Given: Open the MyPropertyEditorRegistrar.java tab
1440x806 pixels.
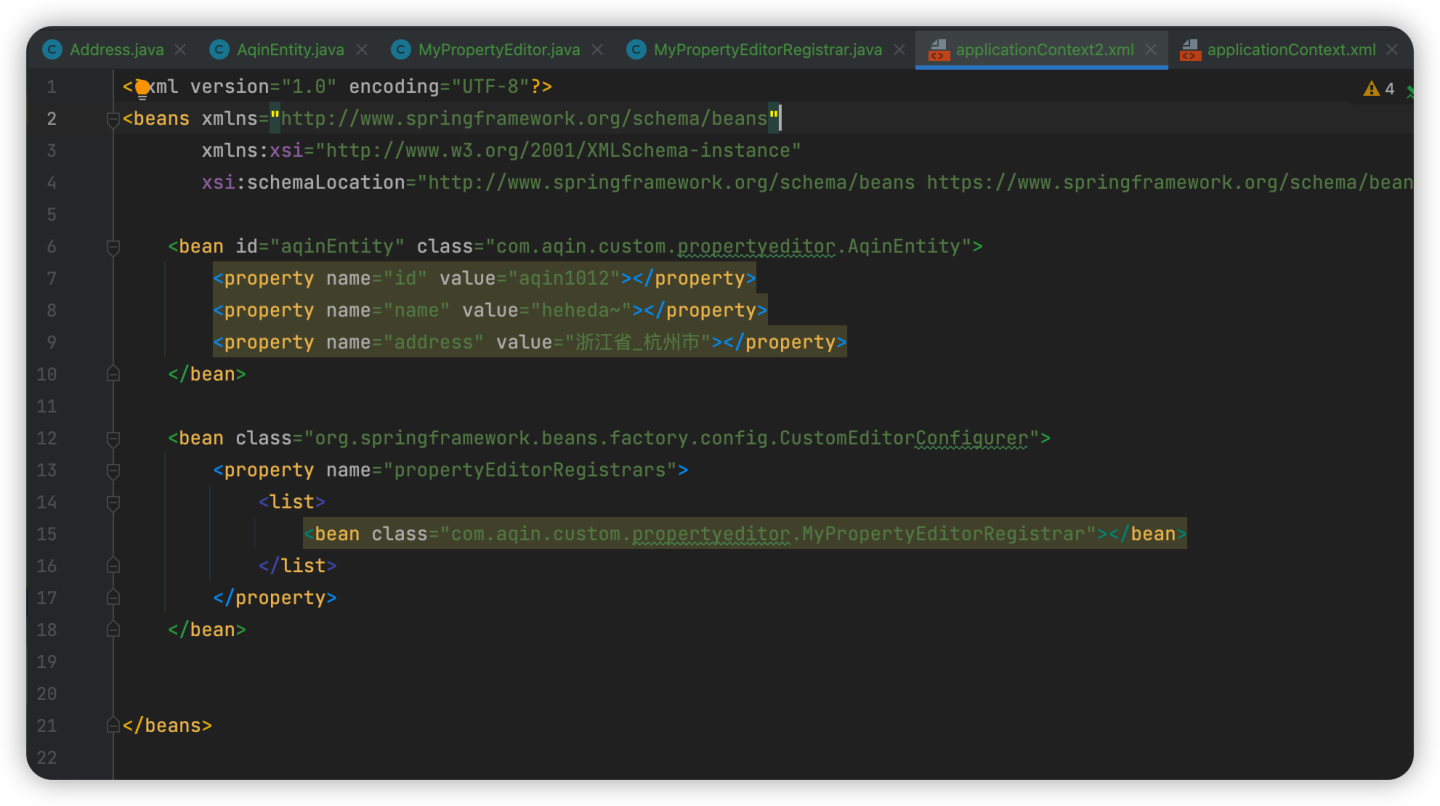Looking at the screenshot, I should pyautogui.click(x=768, y=49).
